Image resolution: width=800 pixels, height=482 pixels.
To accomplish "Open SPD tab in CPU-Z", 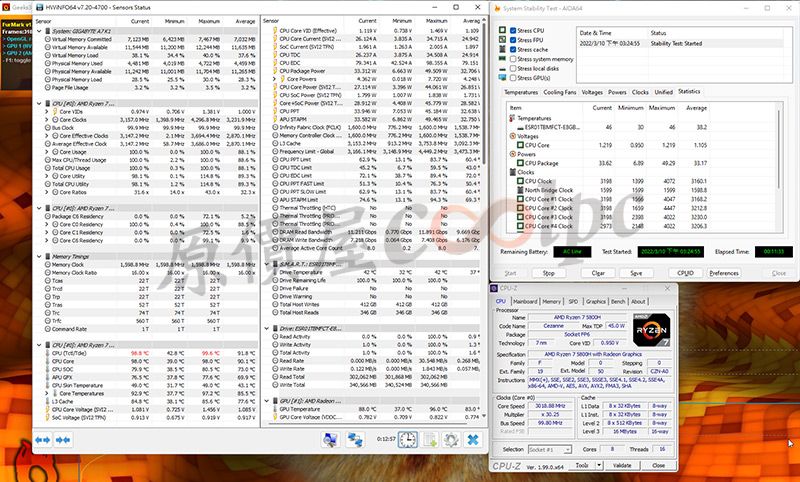I will 573,301.
